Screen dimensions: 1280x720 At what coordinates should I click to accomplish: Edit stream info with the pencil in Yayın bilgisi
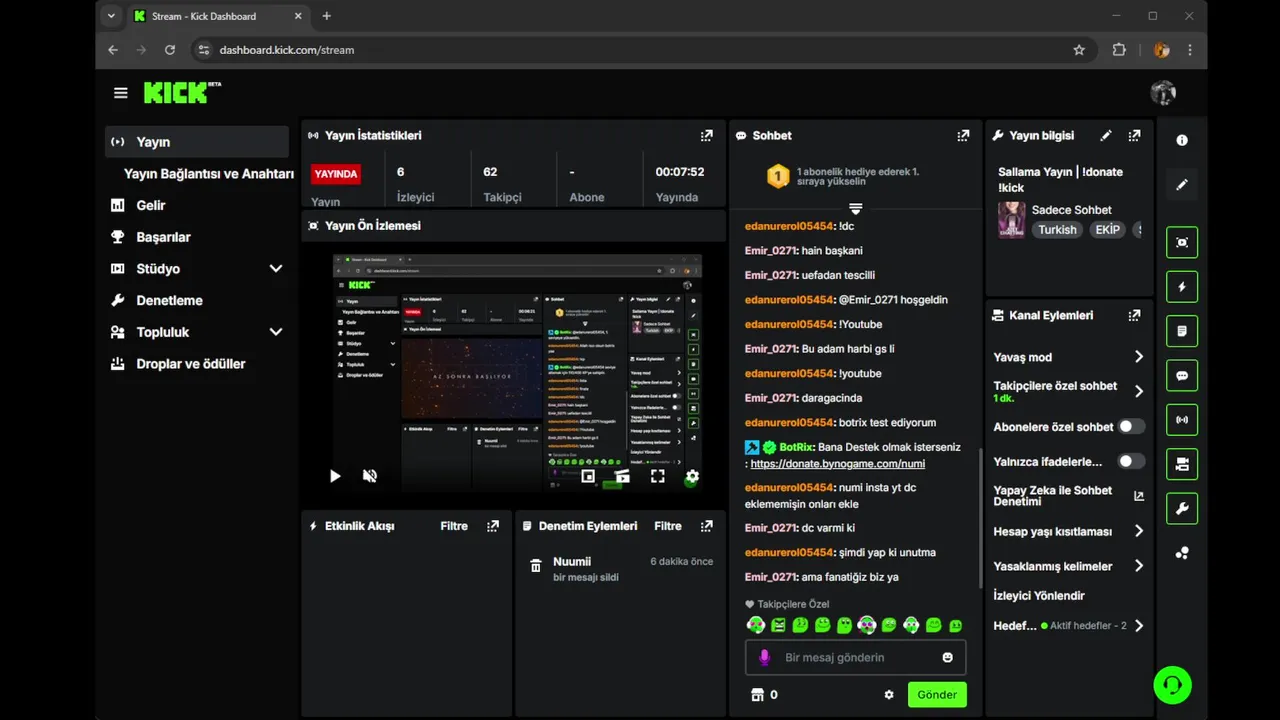1106,135
